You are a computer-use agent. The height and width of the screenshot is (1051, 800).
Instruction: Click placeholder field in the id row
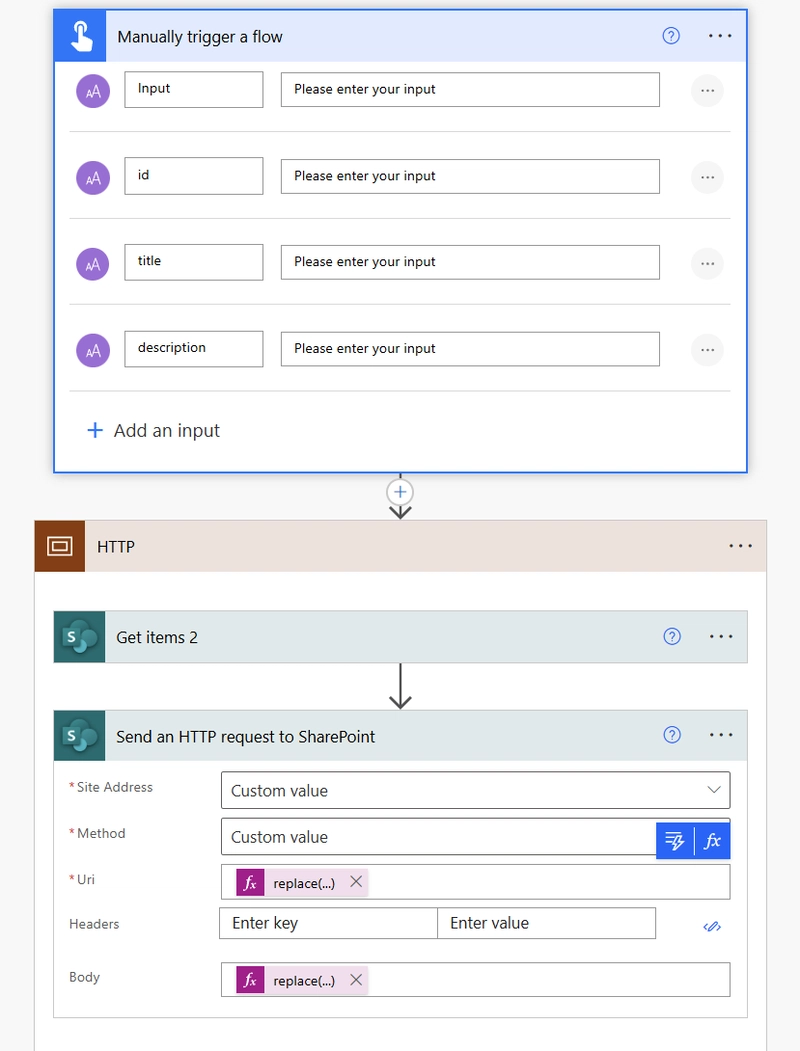click(470, 176)
